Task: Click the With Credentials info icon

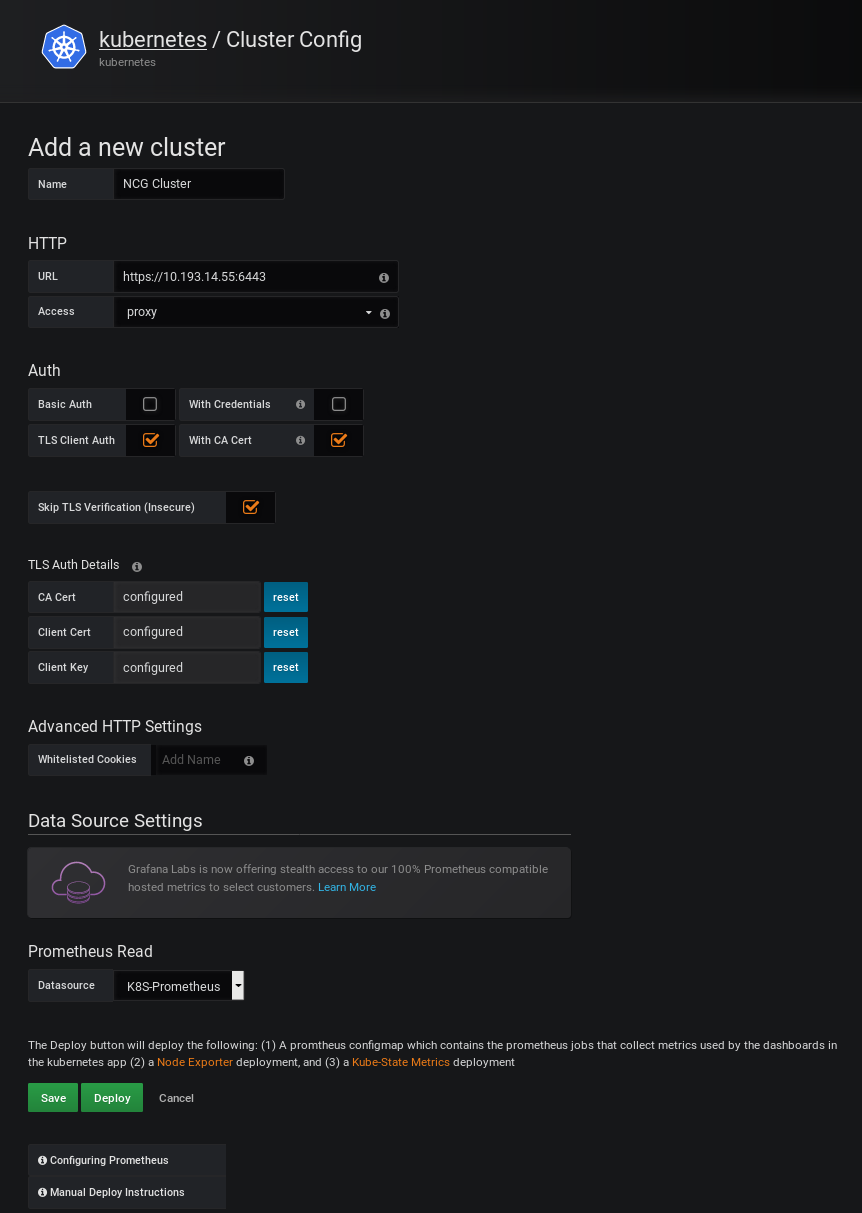Action: tap(300, 405)
